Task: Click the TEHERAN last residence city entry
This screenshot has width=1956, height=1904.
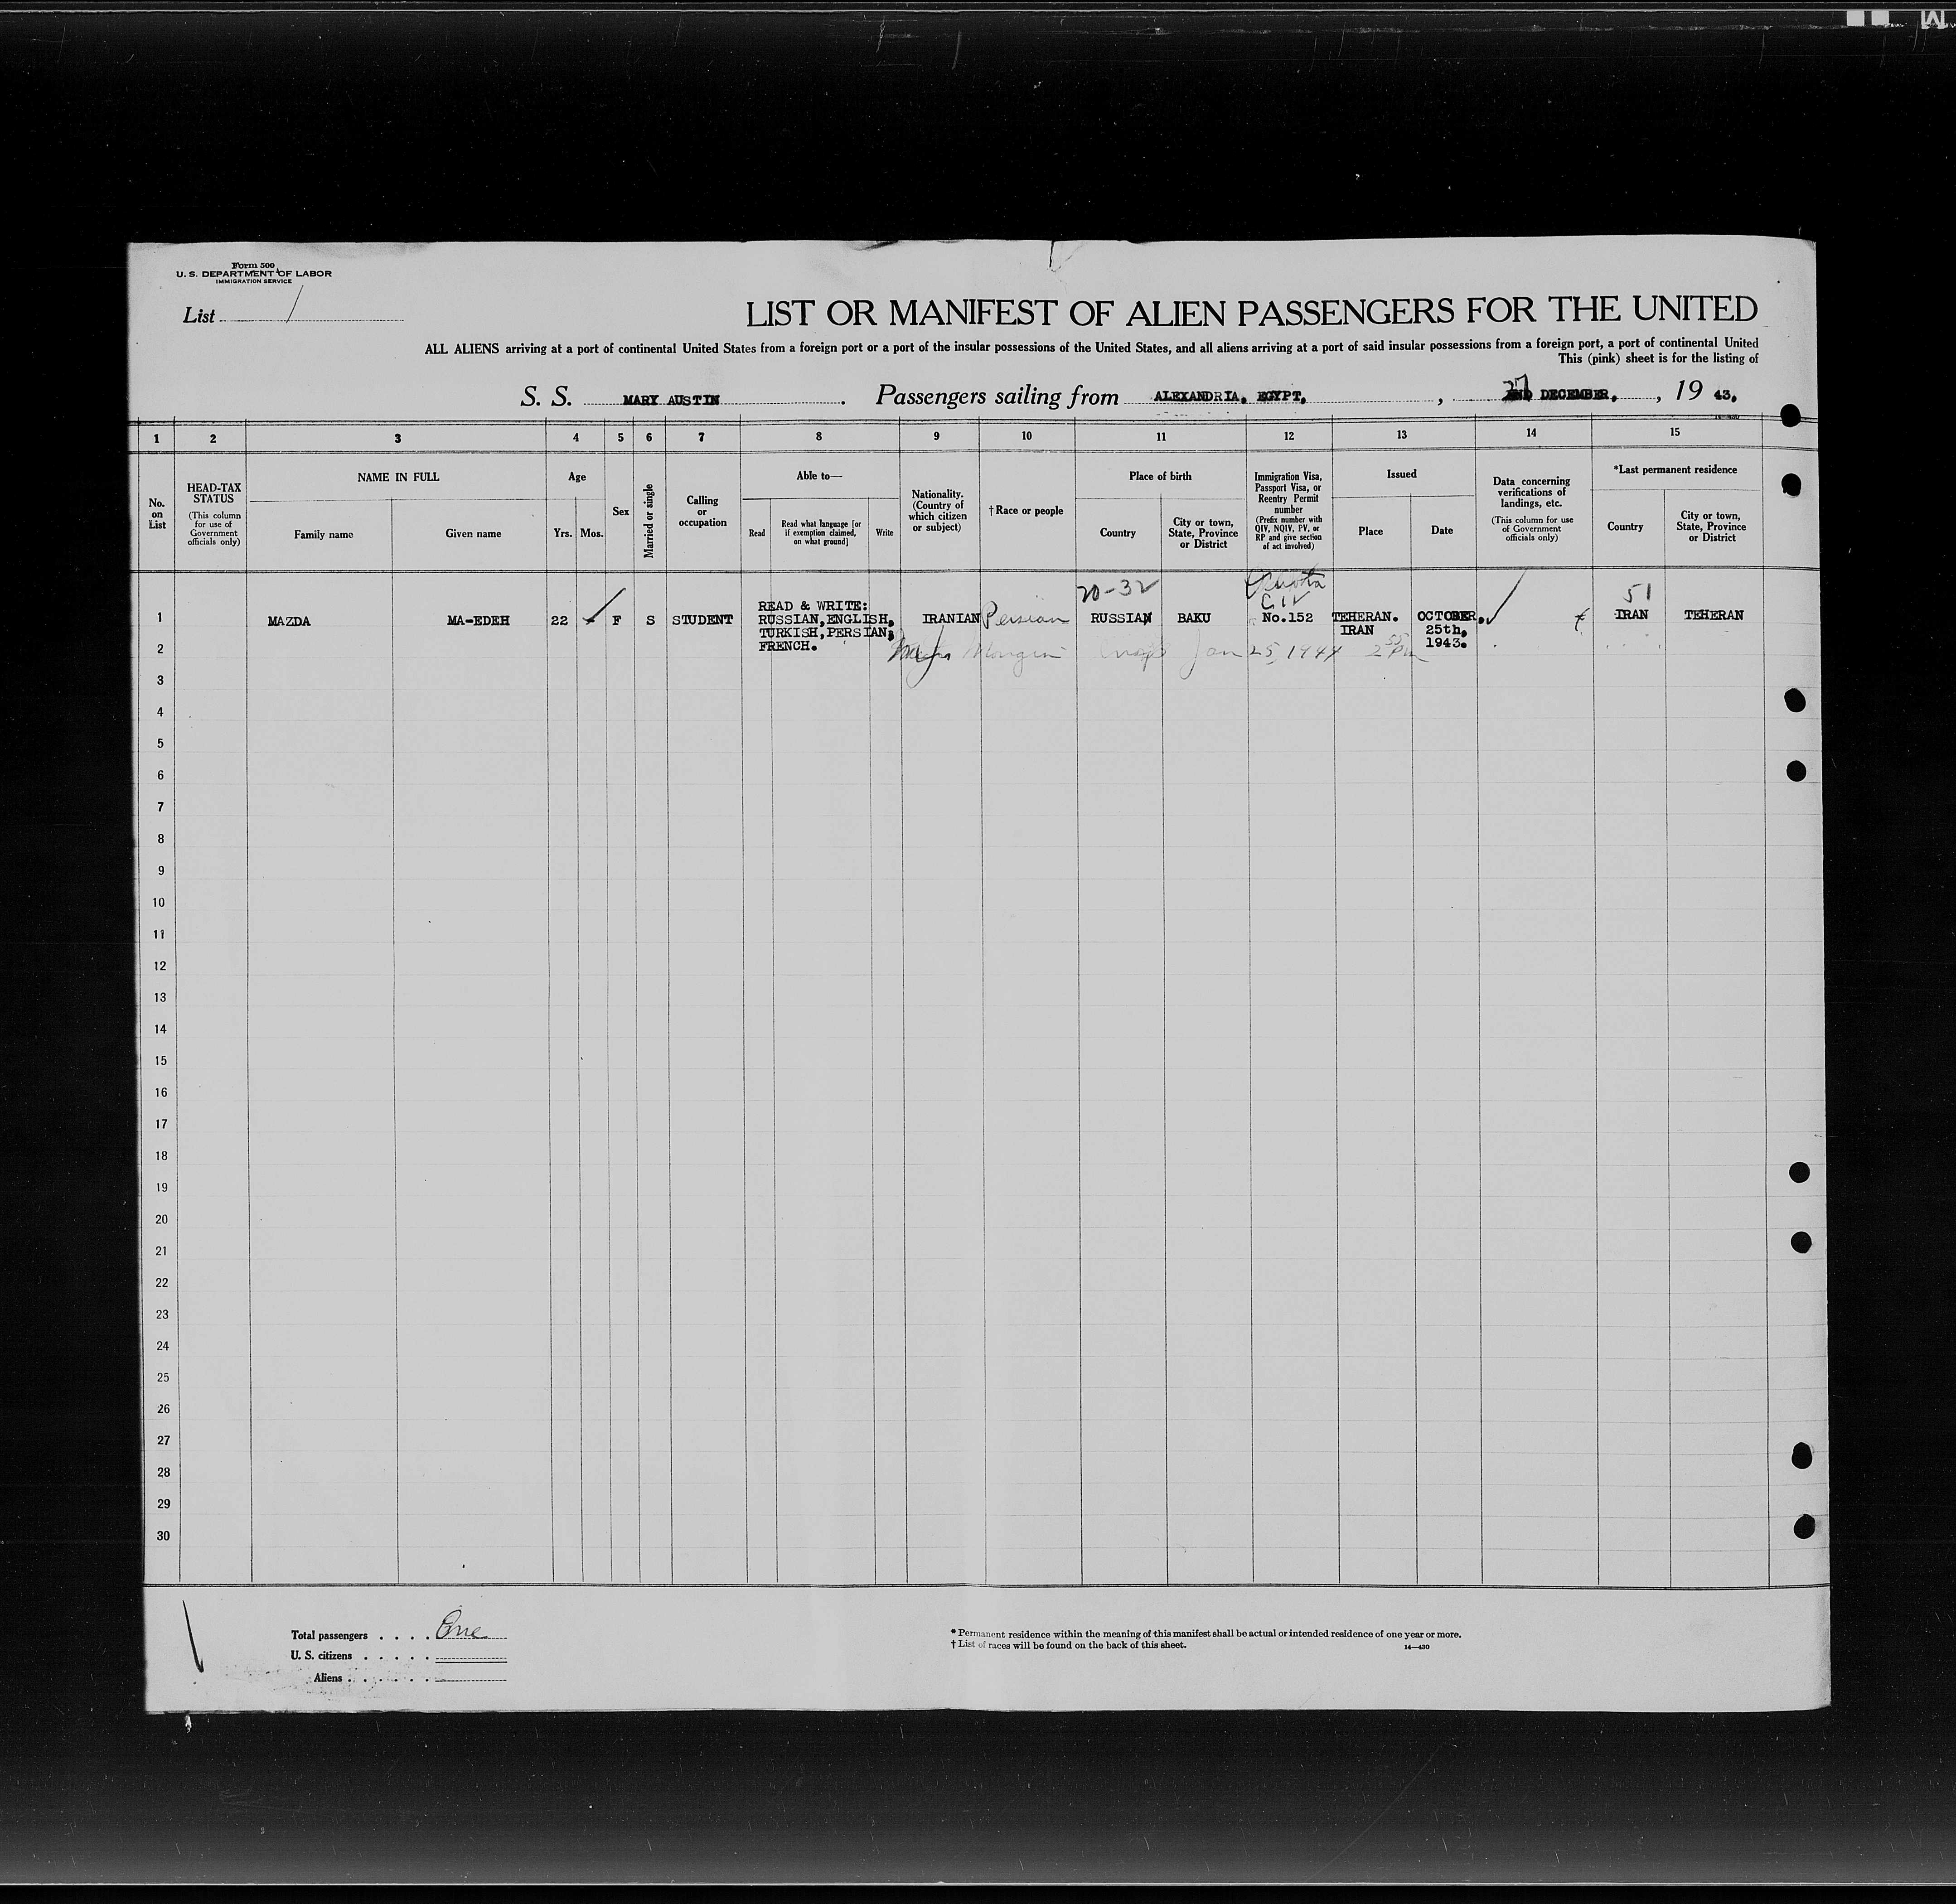Action: click(x=1713, y=615)
